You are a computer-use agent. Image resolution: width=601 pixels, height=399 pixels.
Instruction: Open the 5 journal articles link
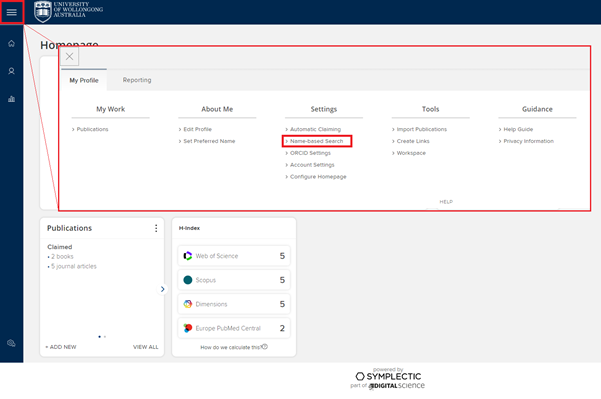coord(74,266)
